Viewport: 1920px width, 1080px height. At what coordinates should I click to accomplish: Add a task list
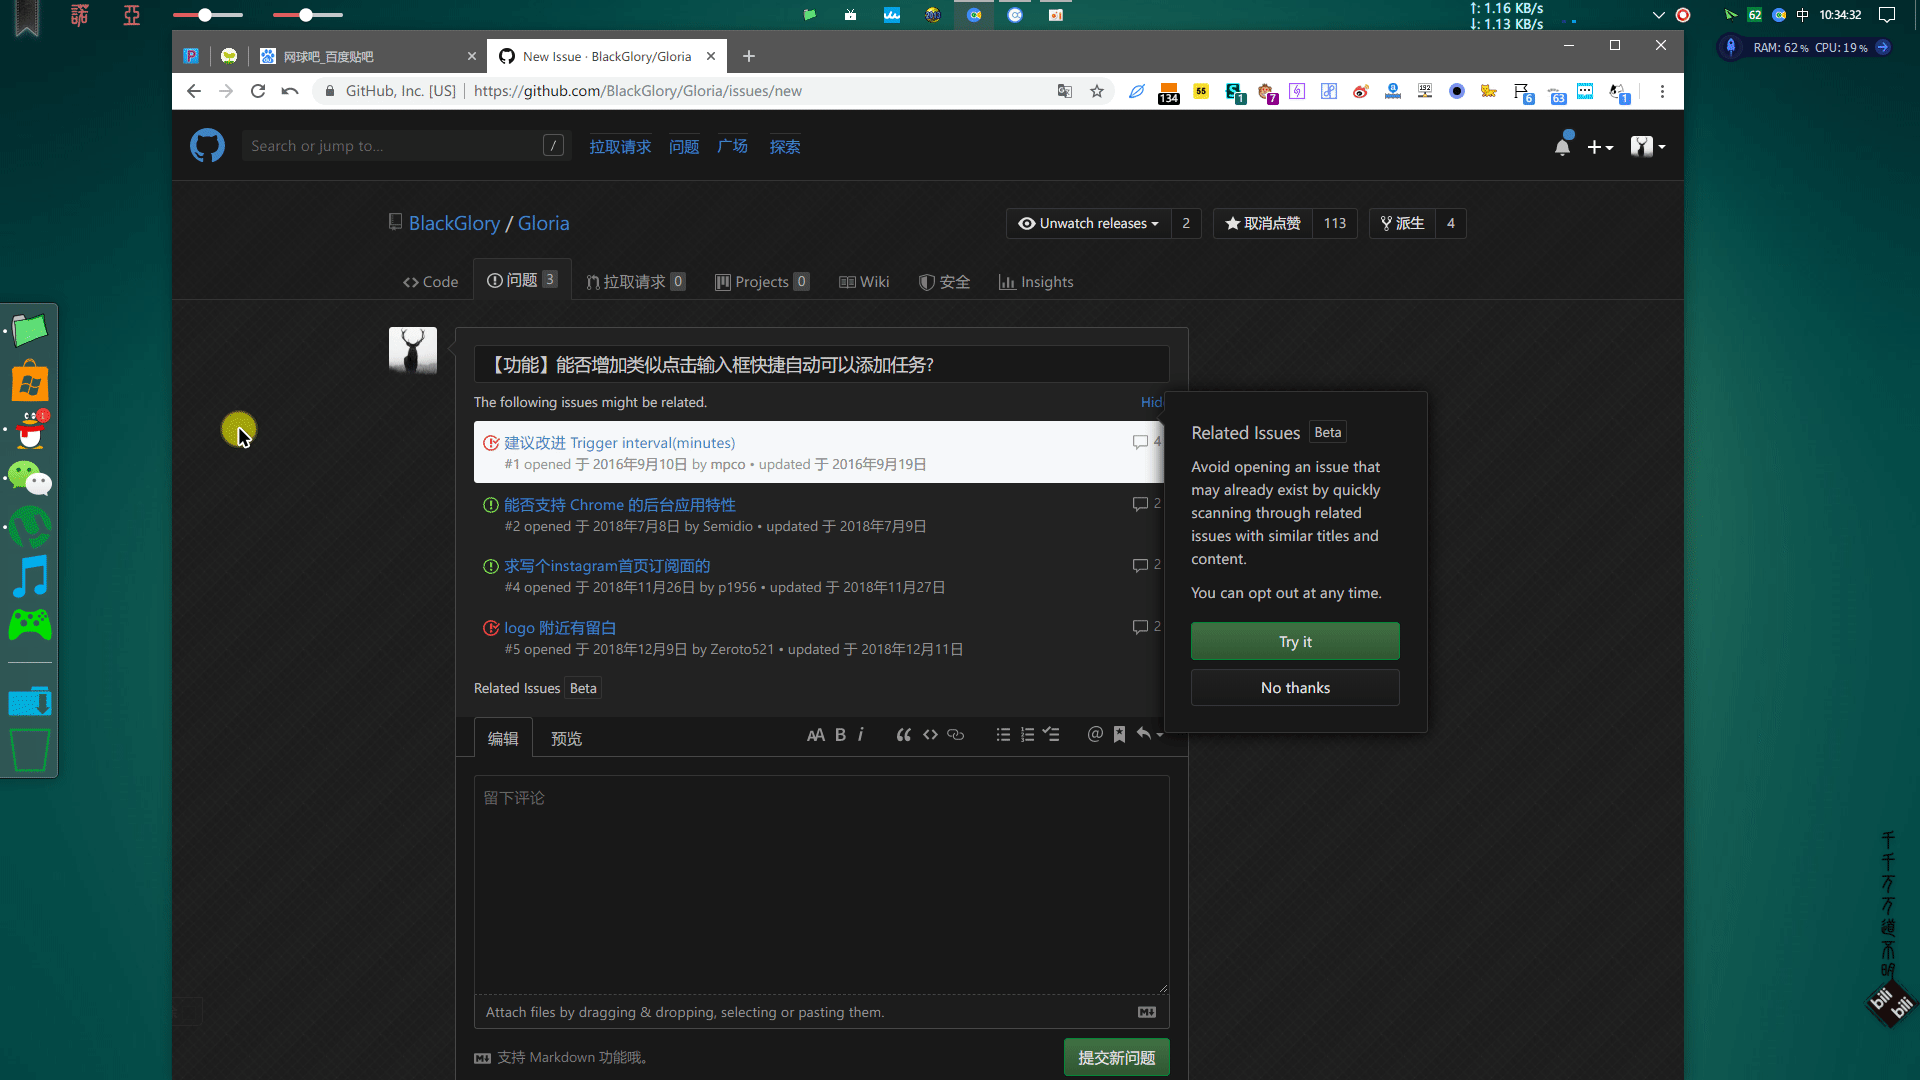tap(1051, 735)
